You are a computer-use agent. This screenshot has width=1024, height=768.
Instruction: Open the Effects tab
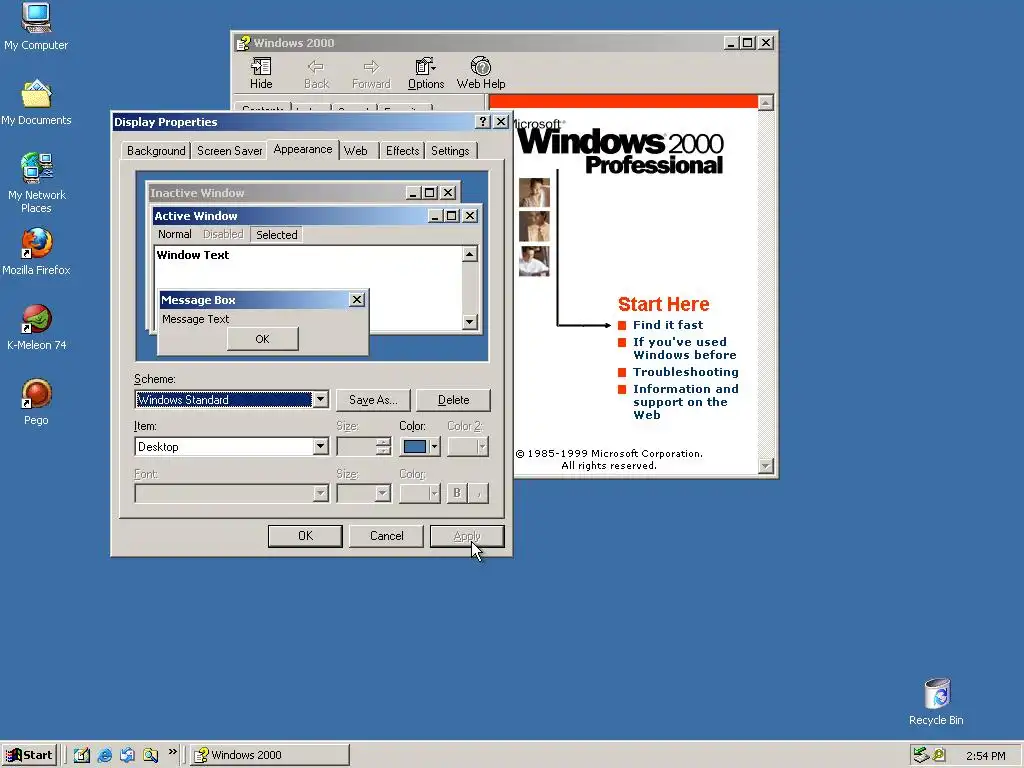pyautogui.click(x=402, y=151)
